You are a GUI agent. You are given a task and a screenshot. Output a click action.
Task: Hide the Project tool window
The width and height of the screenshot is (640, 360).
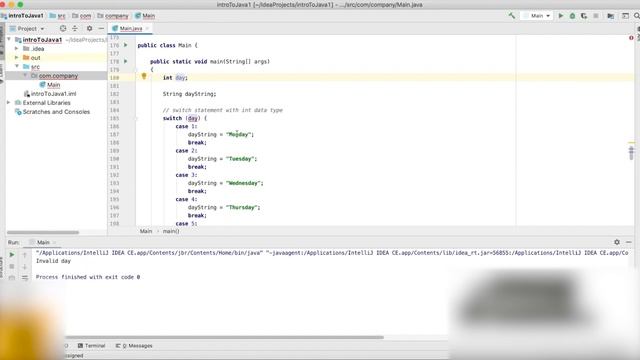tap(101, 29)
